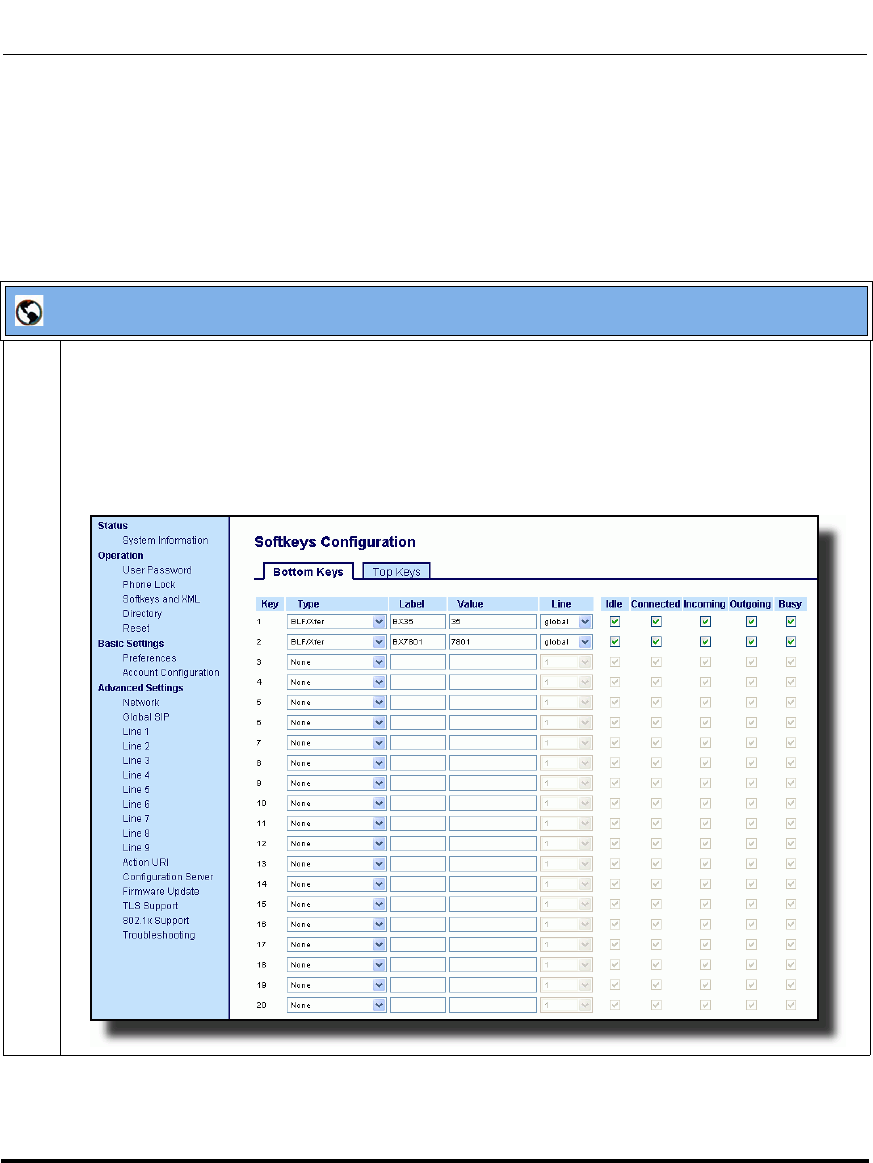The width and height of the screenshot is (873, 1163).
Task: Open Account Configuration page
Action: tap(171, 673)
